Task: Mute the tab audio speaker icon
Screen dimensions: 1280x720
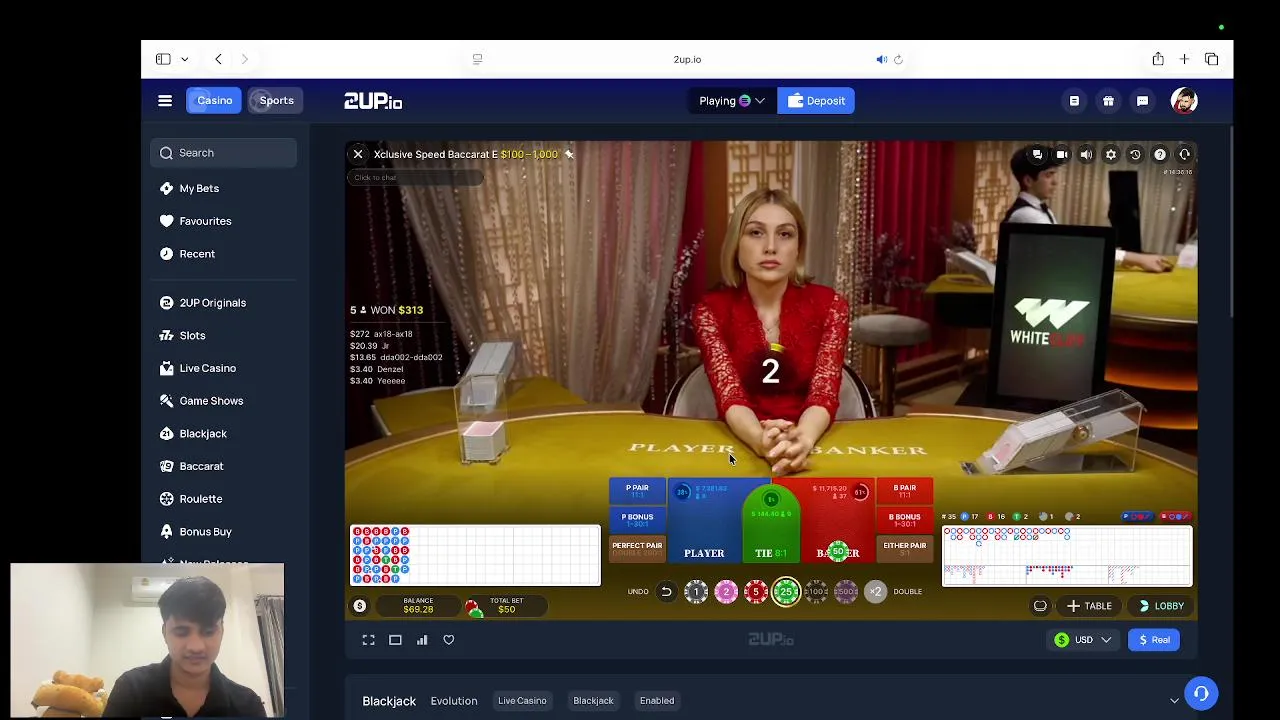Action: point(881,59)
